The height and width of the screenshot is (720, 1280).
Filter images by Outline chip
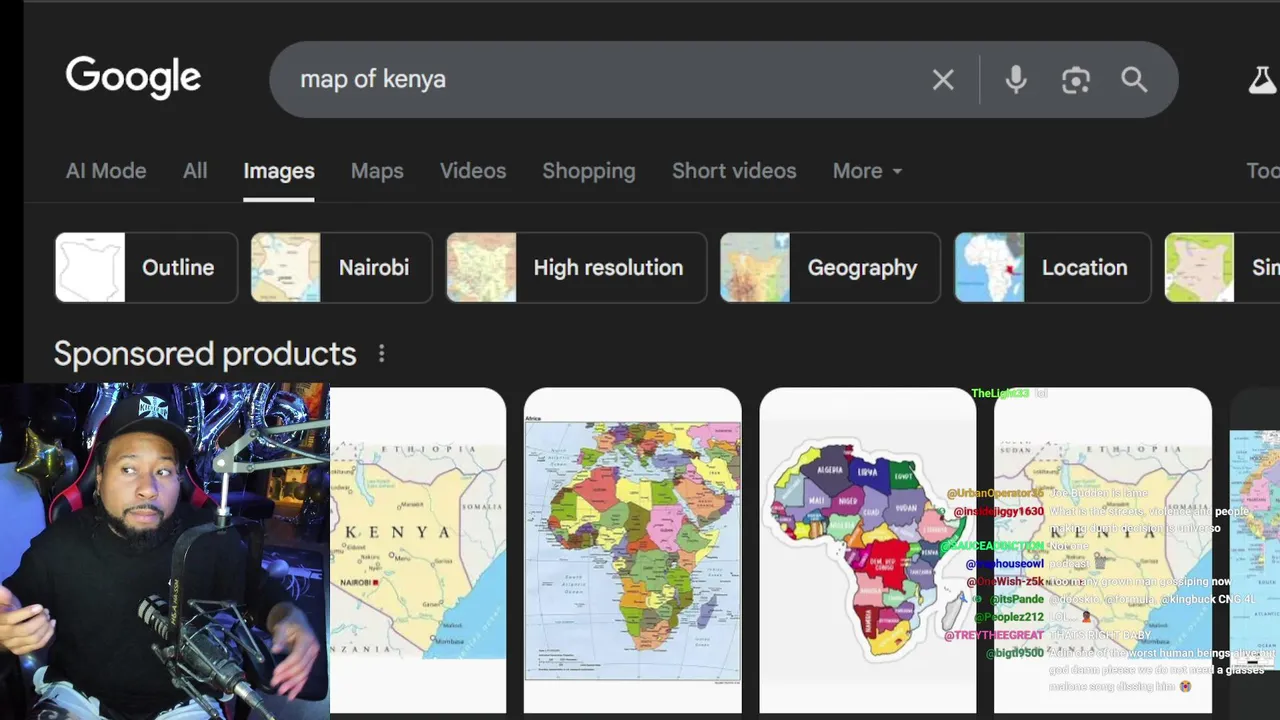tap(146, 268)
